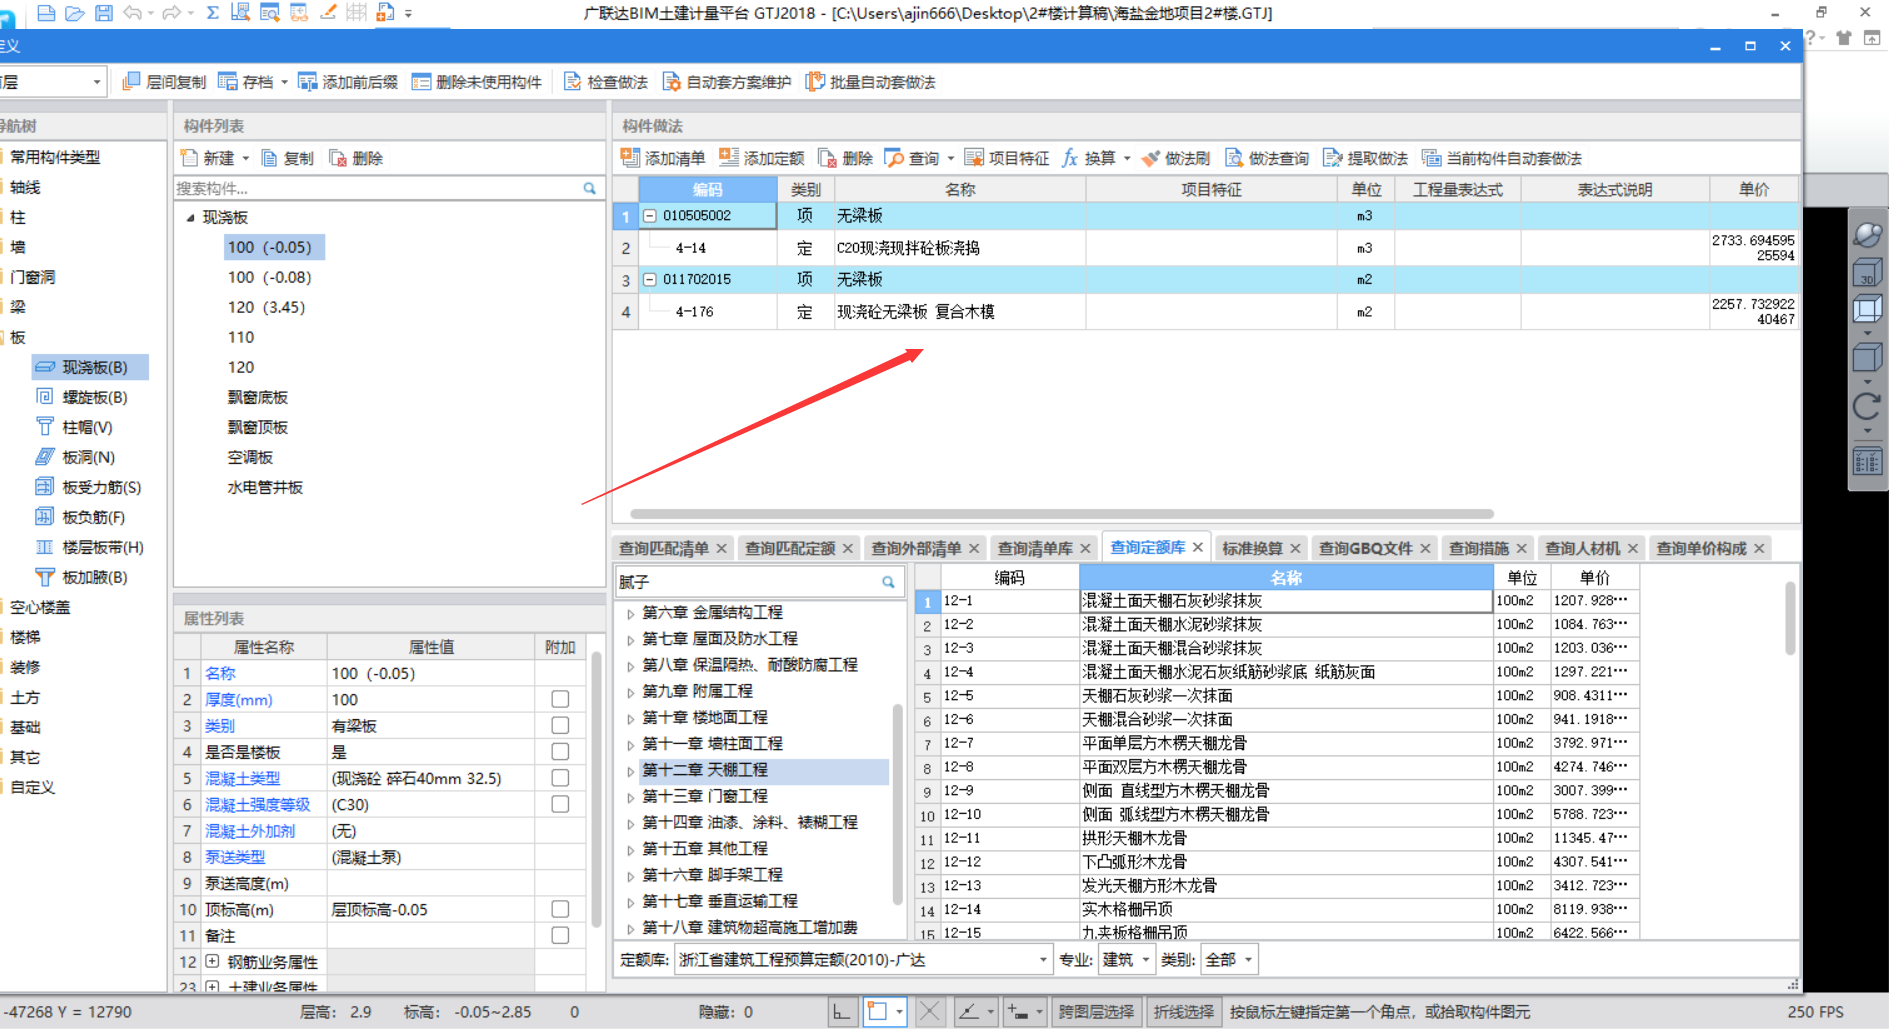Toggle 附加 checkbox for 混凝土类型 row
1889x1030 pixels.
click(x=560, y=778)
